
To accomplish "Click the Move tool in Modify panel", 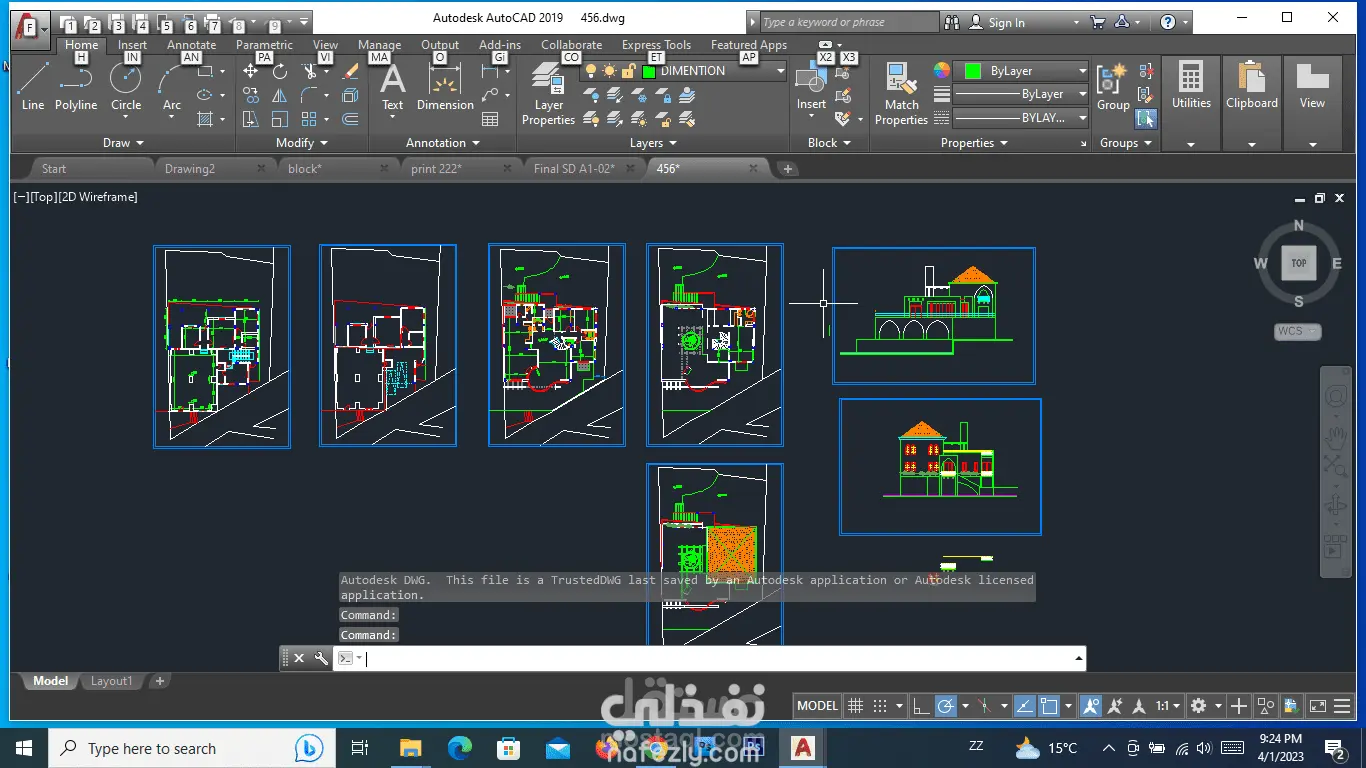I will point(251,71).
